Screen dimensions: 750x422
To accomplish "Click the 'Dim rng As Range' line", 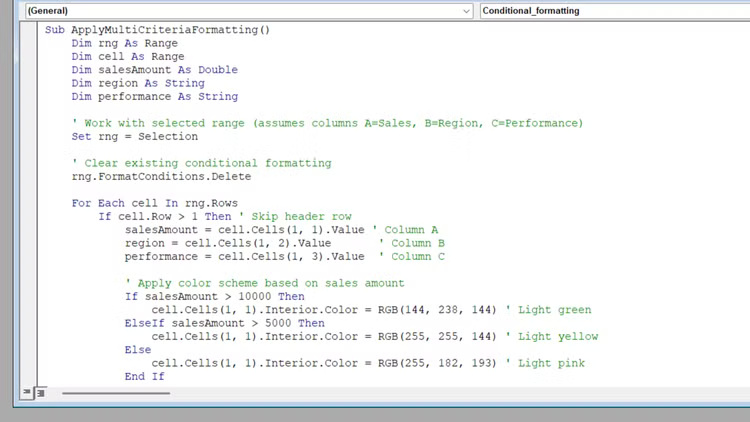I will pos(124,43).
